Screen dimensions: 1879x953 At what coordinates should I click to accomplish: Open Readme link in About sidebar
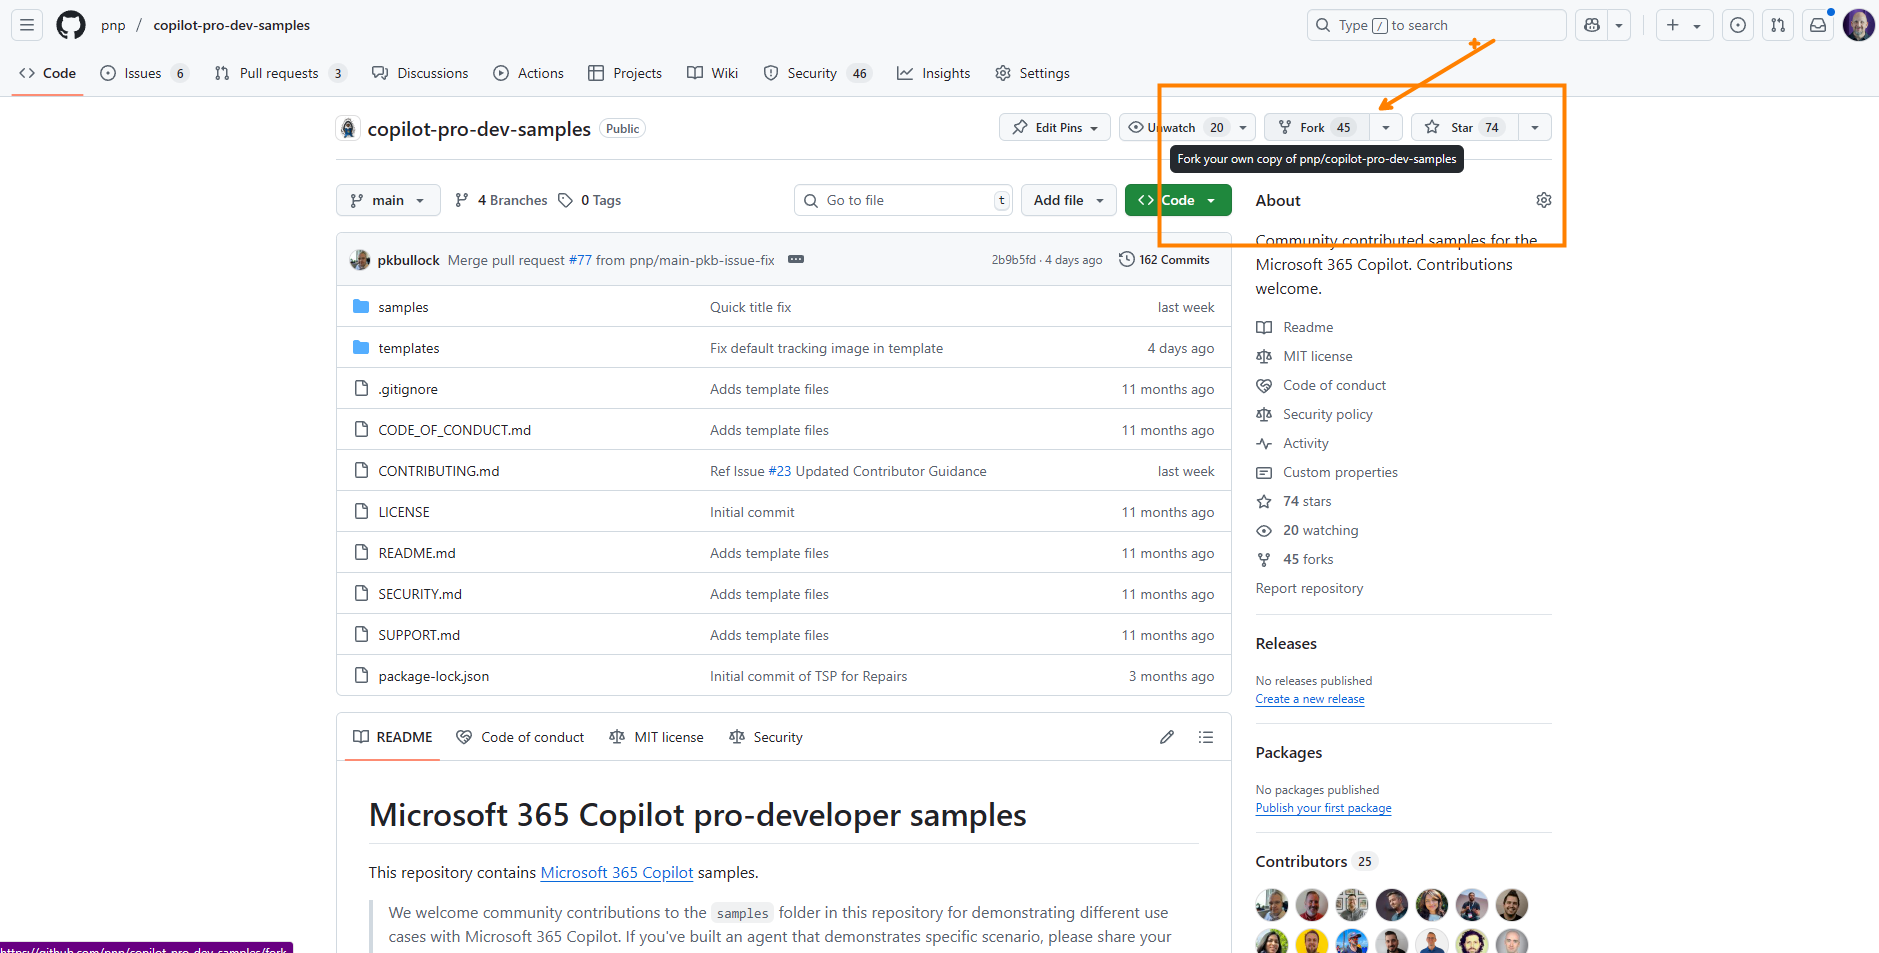(x=1308, y=327)
